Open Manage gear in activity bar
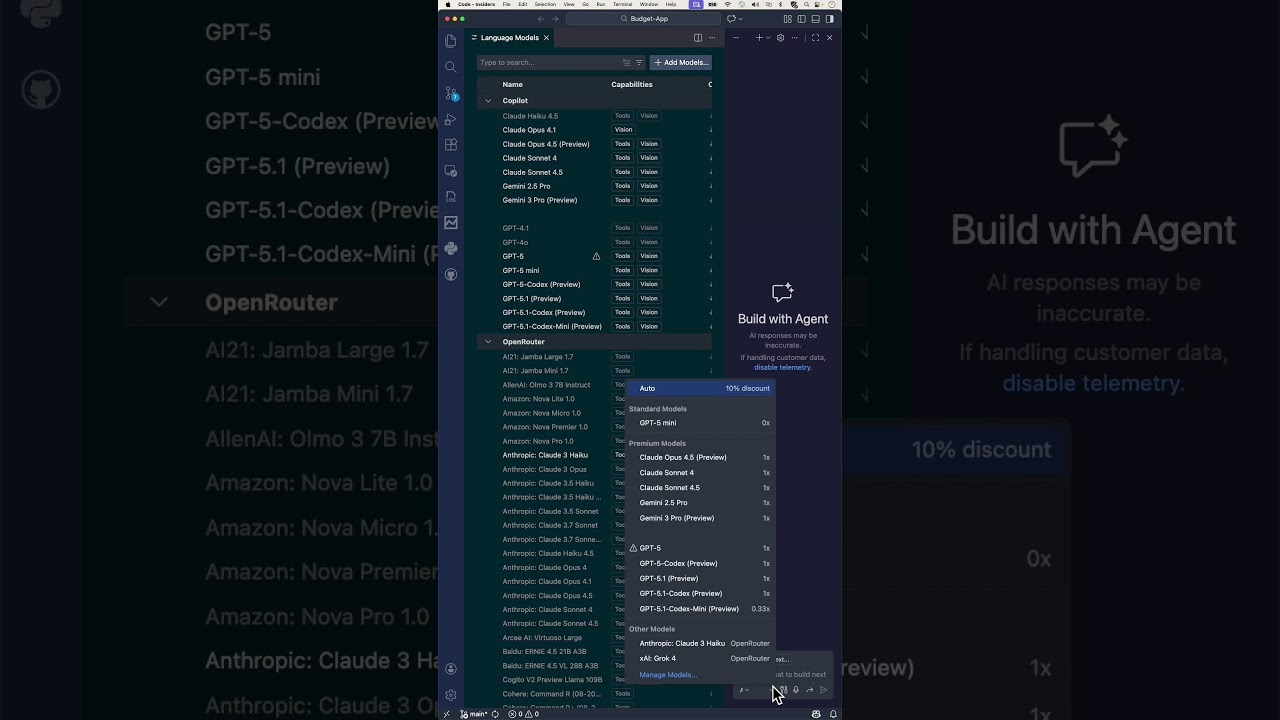The width and height of the screenshot is (1280, 720). coord(451,695)
